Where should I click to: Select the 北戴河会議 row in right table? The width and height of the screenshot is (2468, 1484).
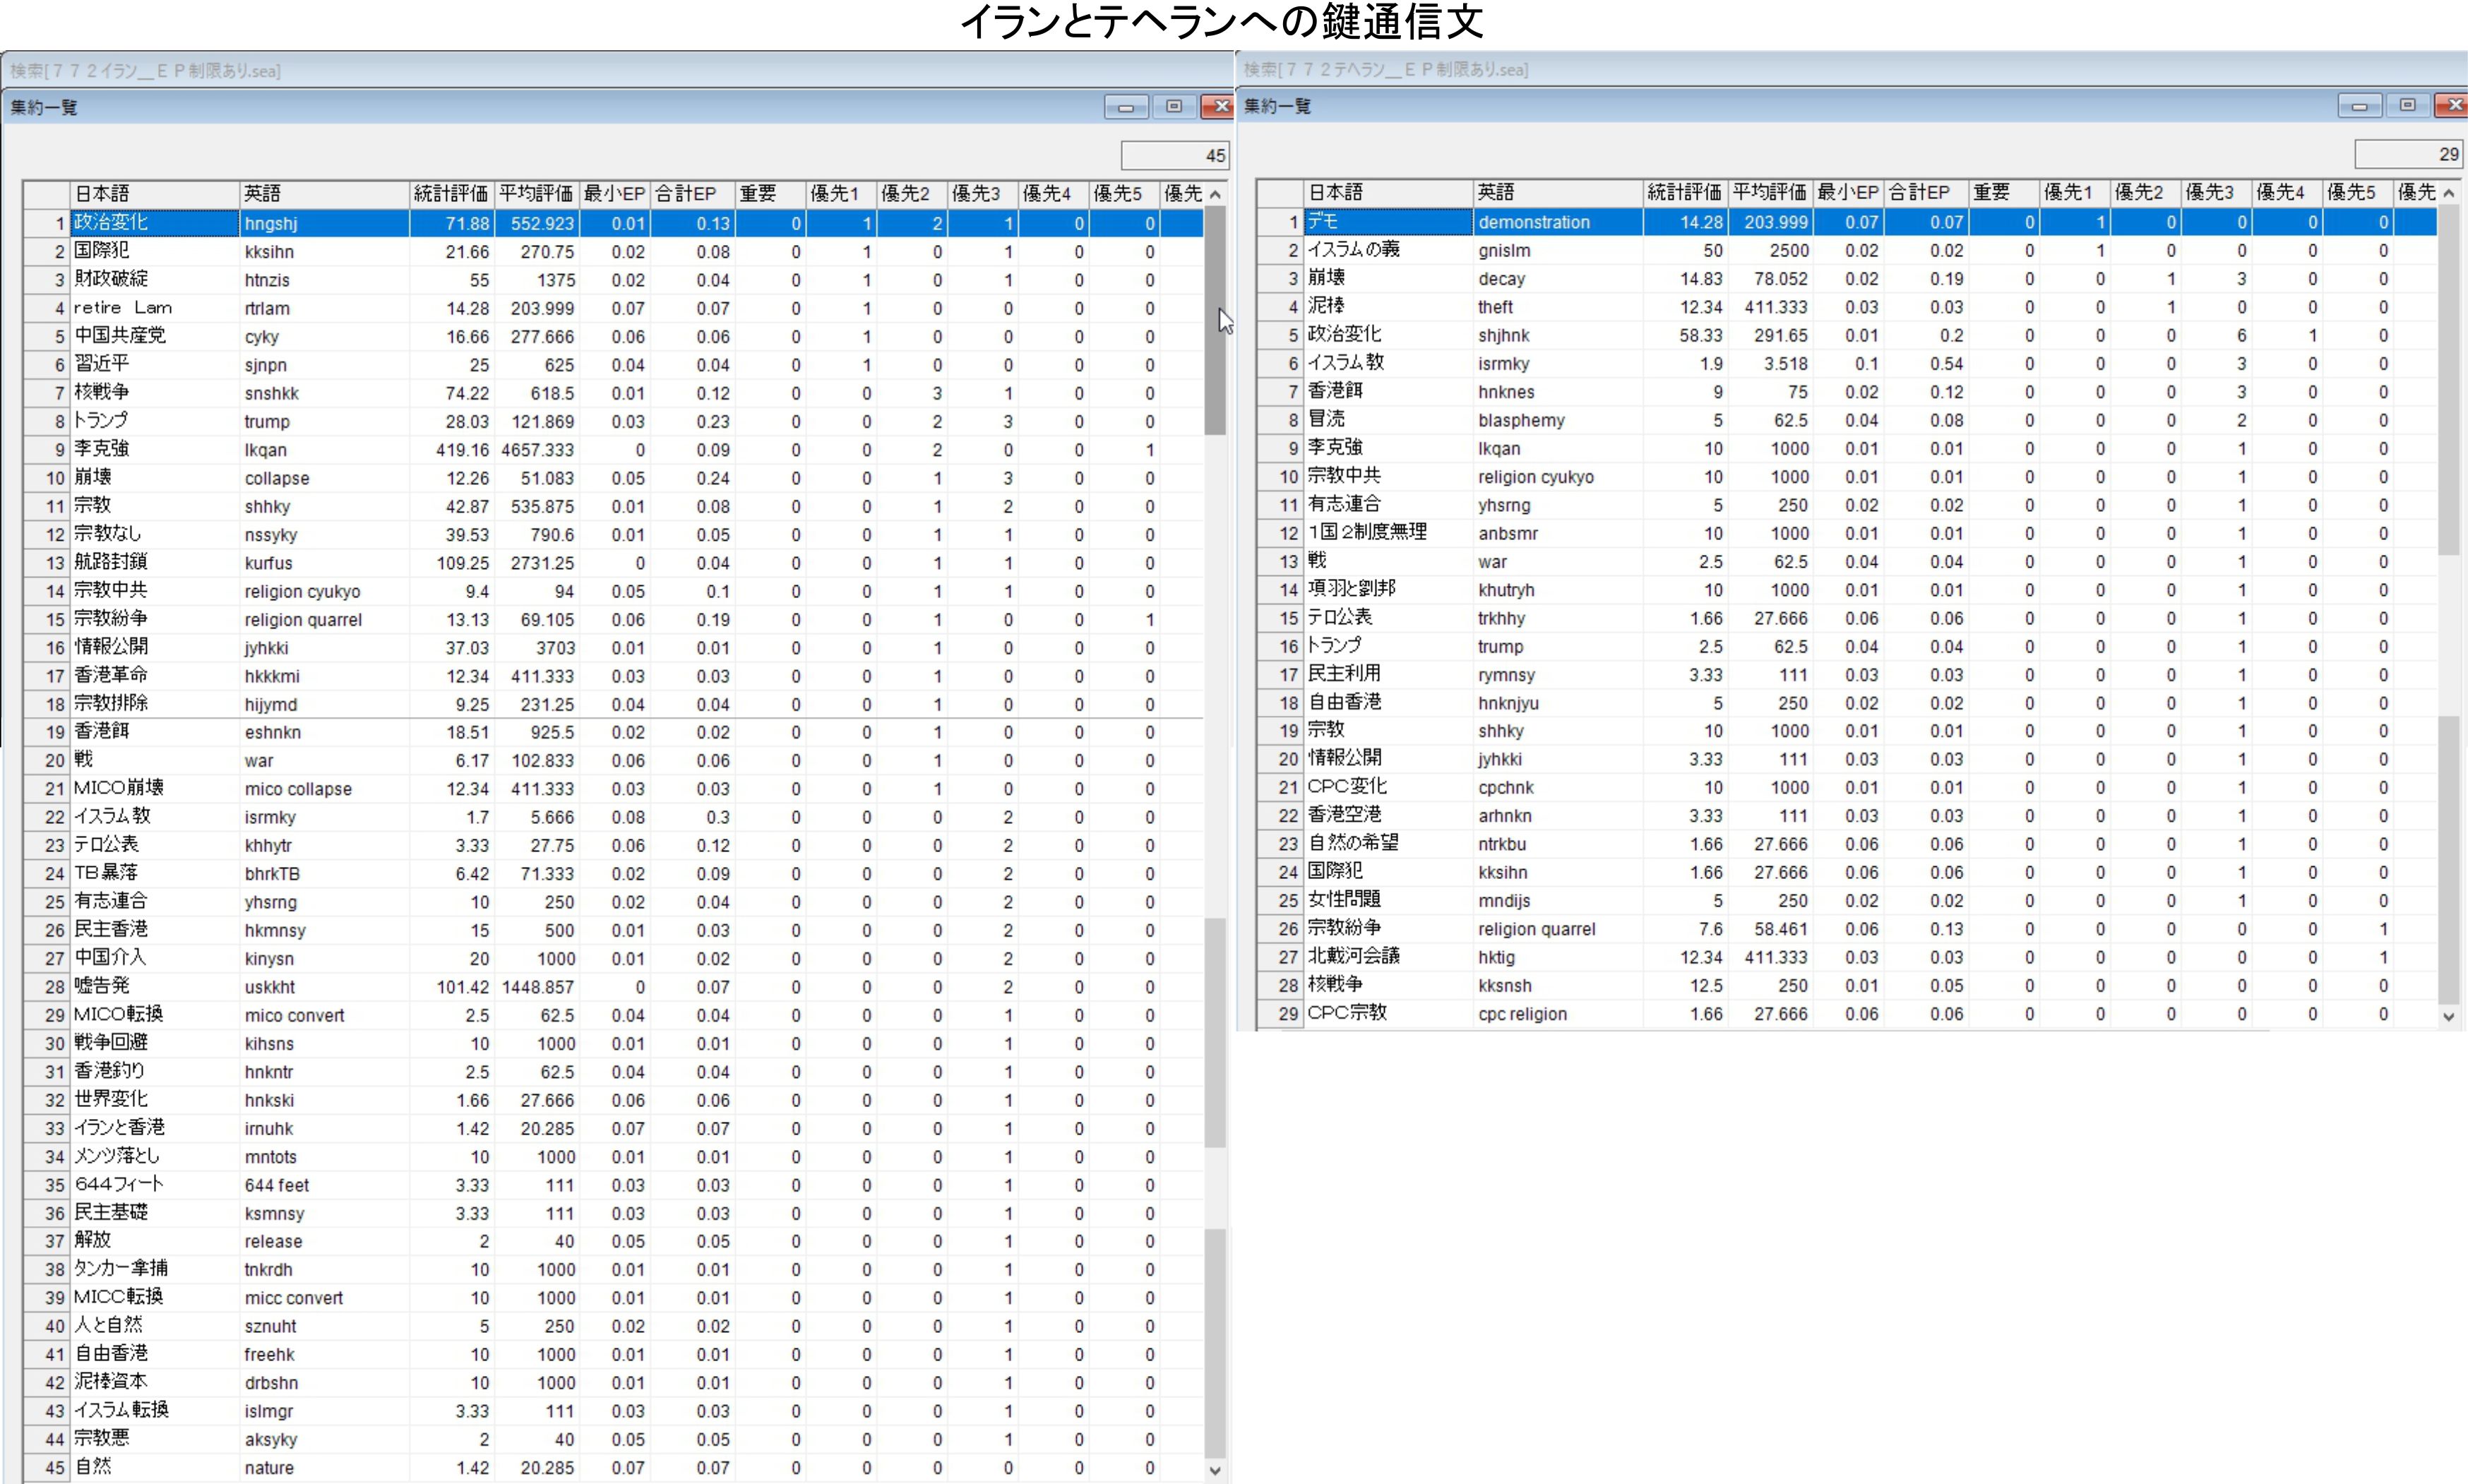coord(1385,957)
